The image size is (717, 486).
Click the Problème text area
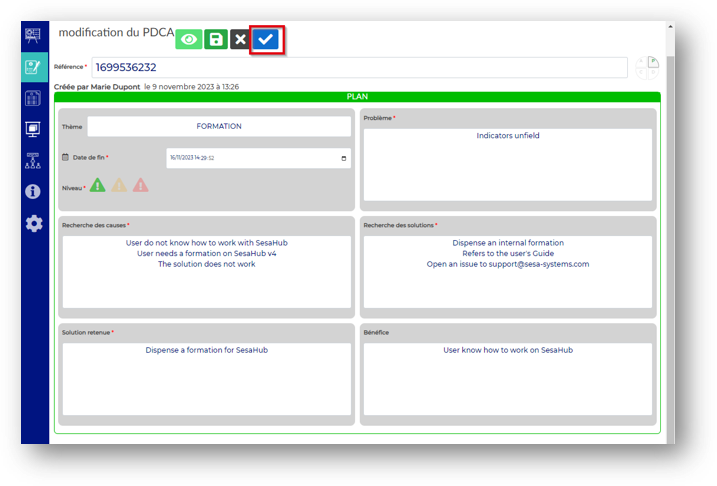(x=507, y=165)
